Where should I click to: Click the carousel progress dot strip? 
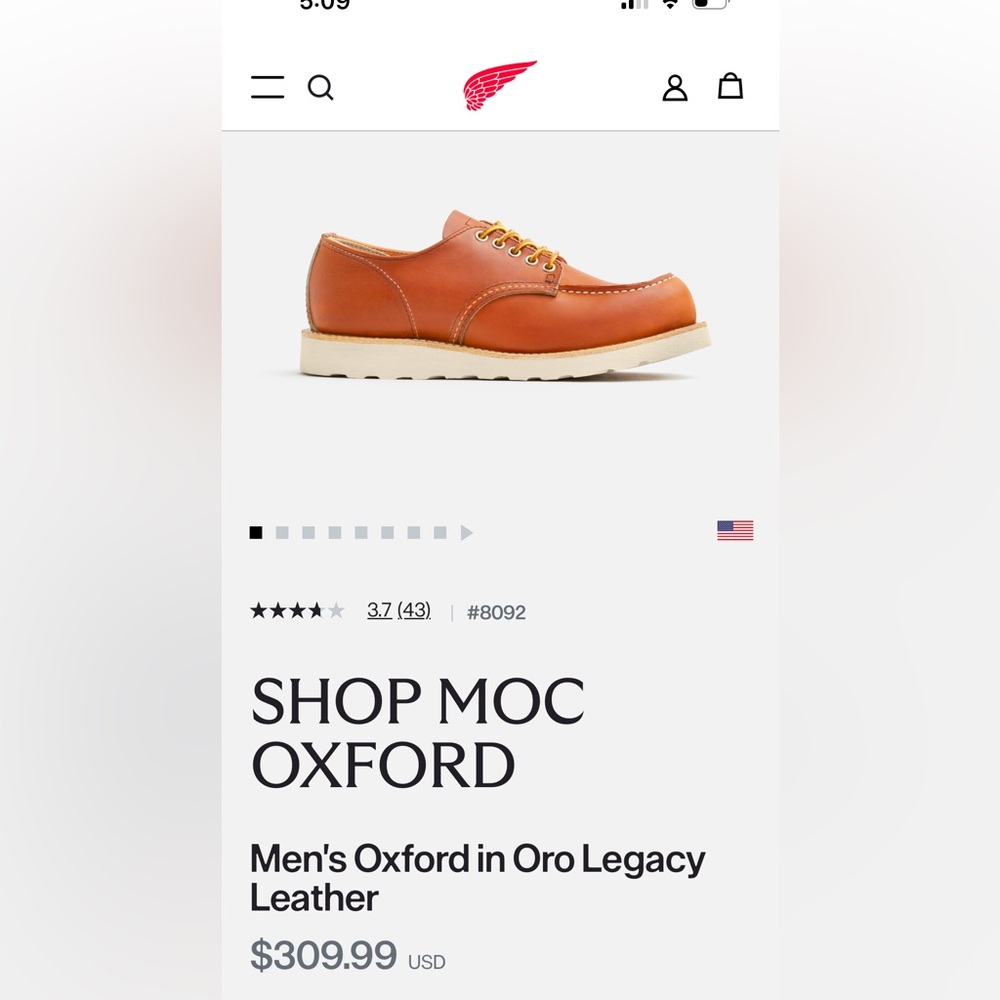tap(345, 532)
